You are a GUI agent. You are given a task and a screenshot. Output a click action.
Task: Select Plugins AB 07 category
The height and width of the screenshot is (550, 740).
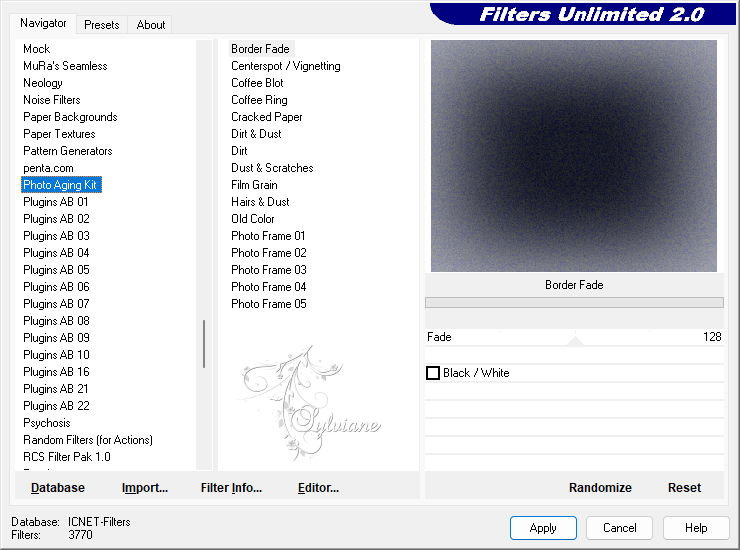pyautogui.click(x=56, y=304)
